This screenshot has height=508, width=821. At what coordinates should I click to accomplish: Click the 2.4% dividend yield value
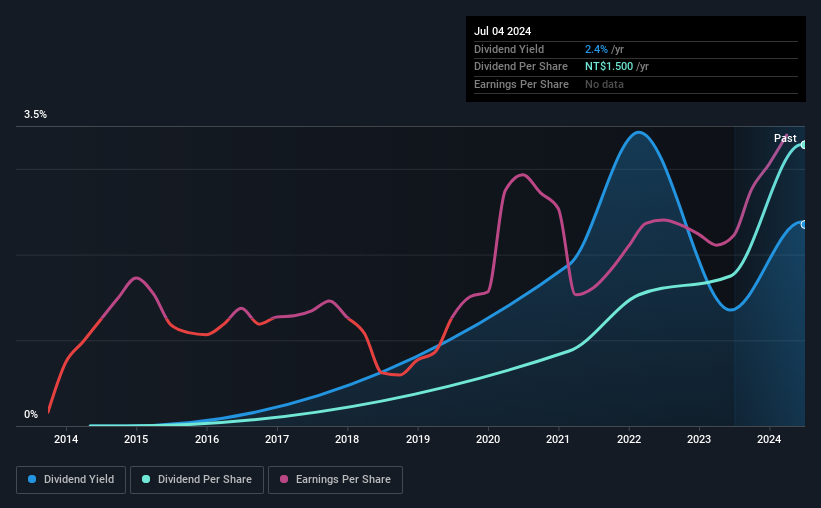click(596, 49)
